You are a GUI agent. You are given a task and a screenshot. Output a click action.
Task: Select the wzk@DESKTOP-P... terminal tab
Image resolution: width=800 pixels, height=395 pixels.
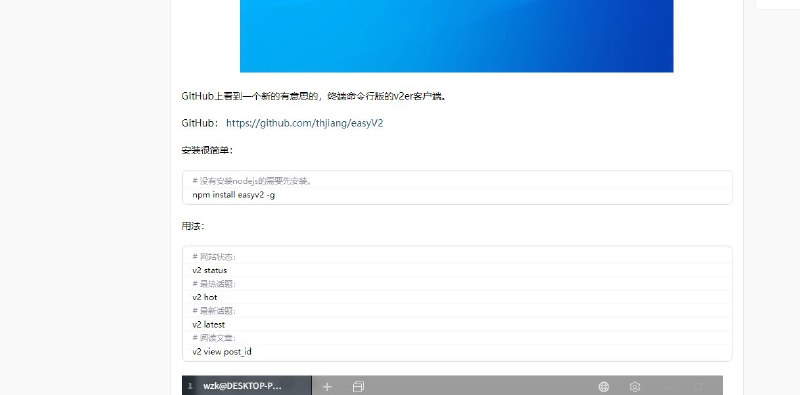point(247,386)
